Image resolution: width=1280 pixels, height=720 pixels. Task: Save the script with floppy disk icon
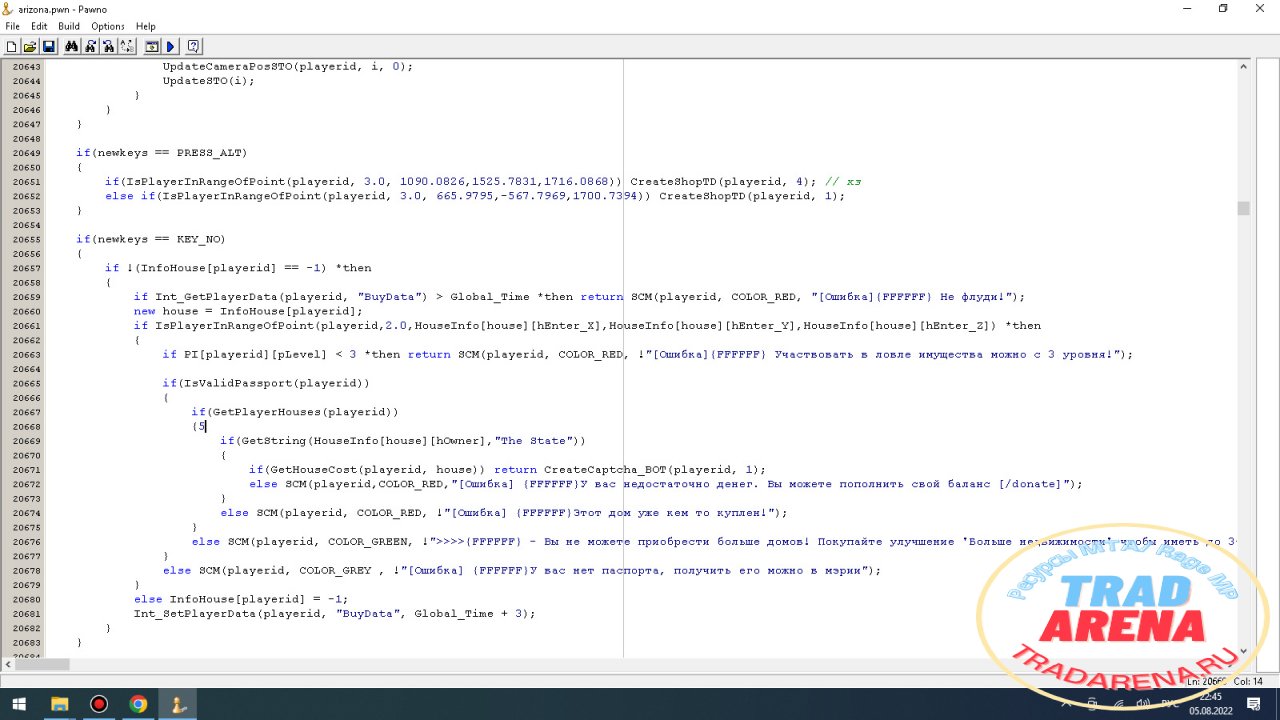[x=48, y=46]
